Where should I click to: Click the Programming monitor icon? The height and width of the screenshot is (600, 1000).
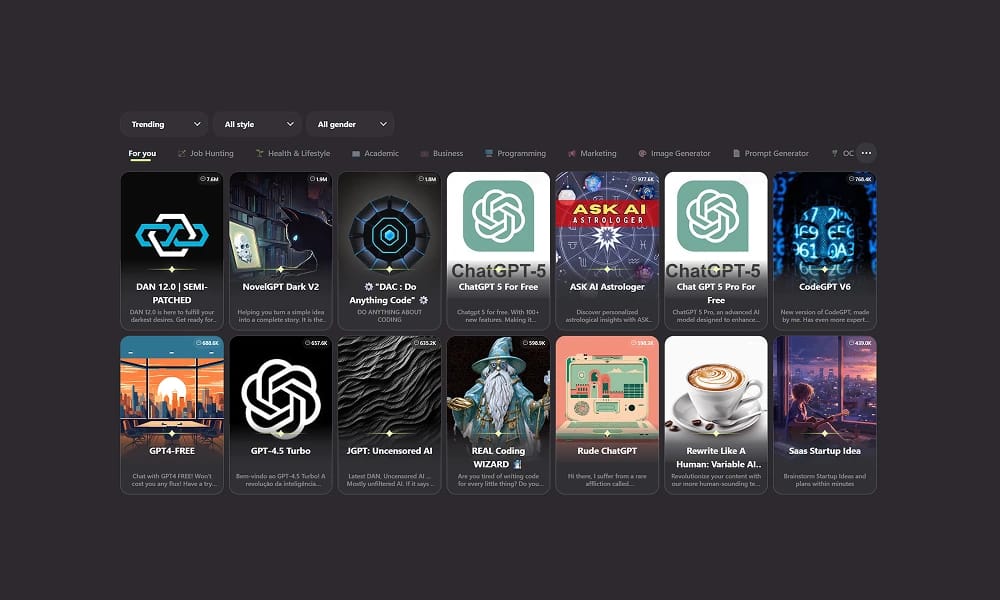click(x=489, y=154)
